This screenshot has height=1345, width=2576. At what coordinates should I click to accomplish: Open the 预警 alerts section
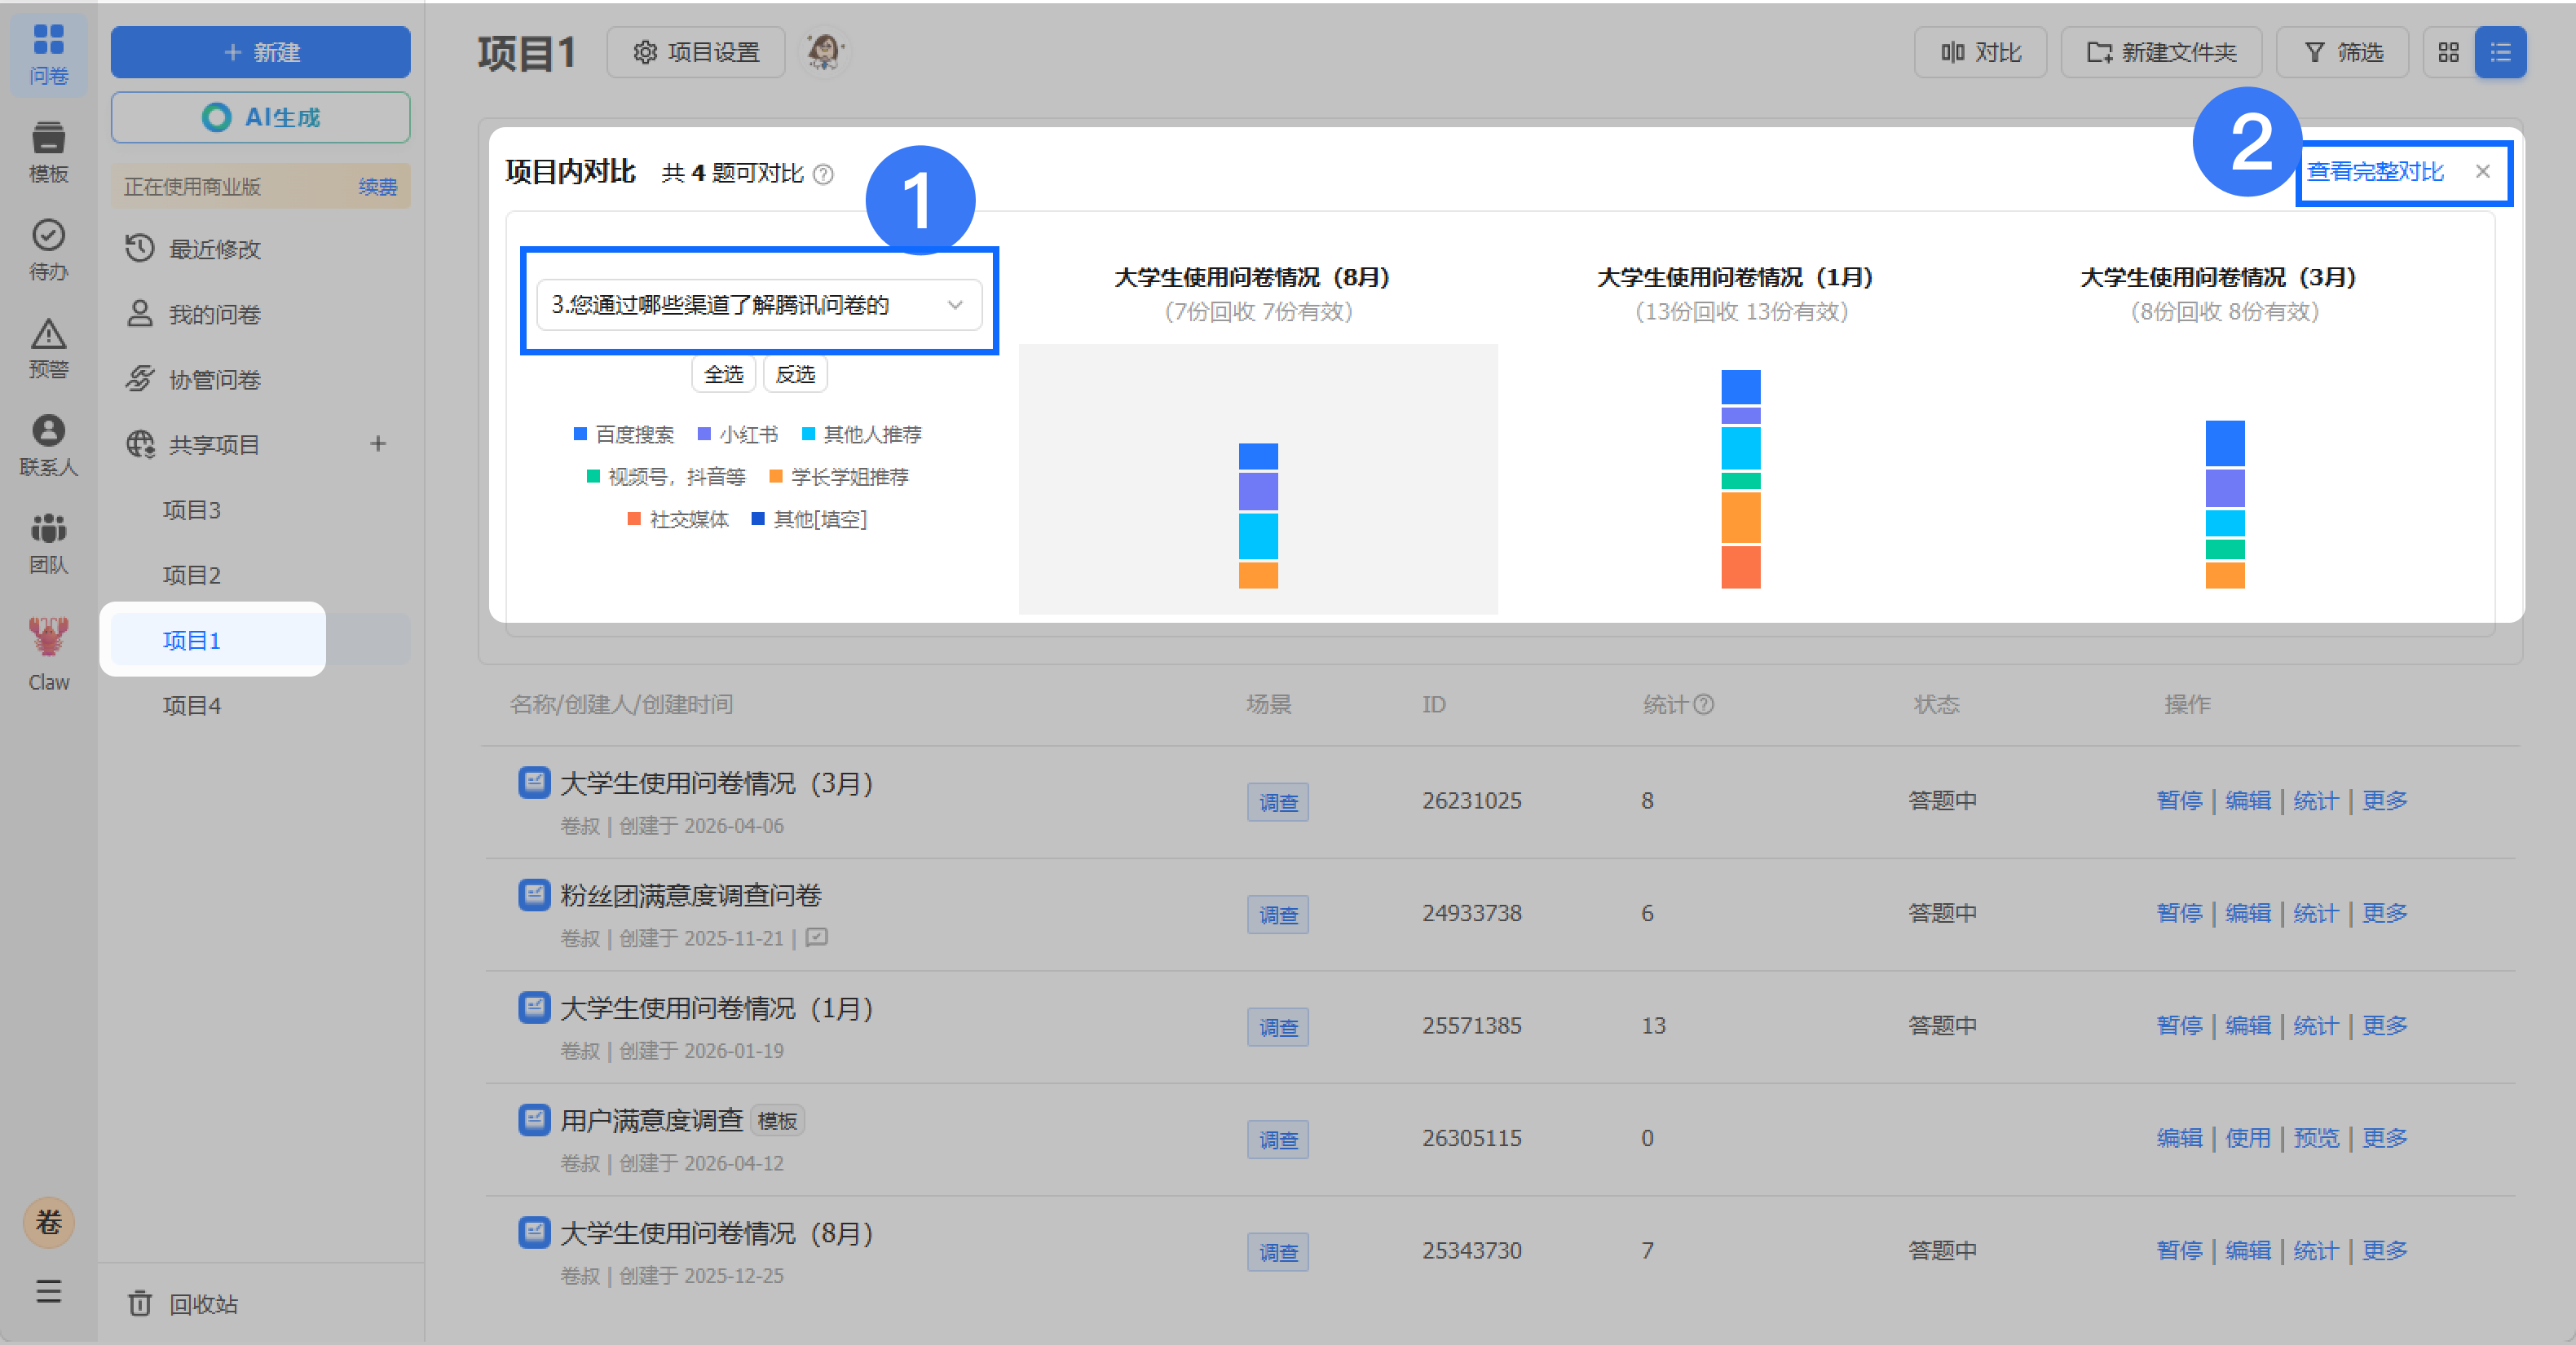coord(48,348)
